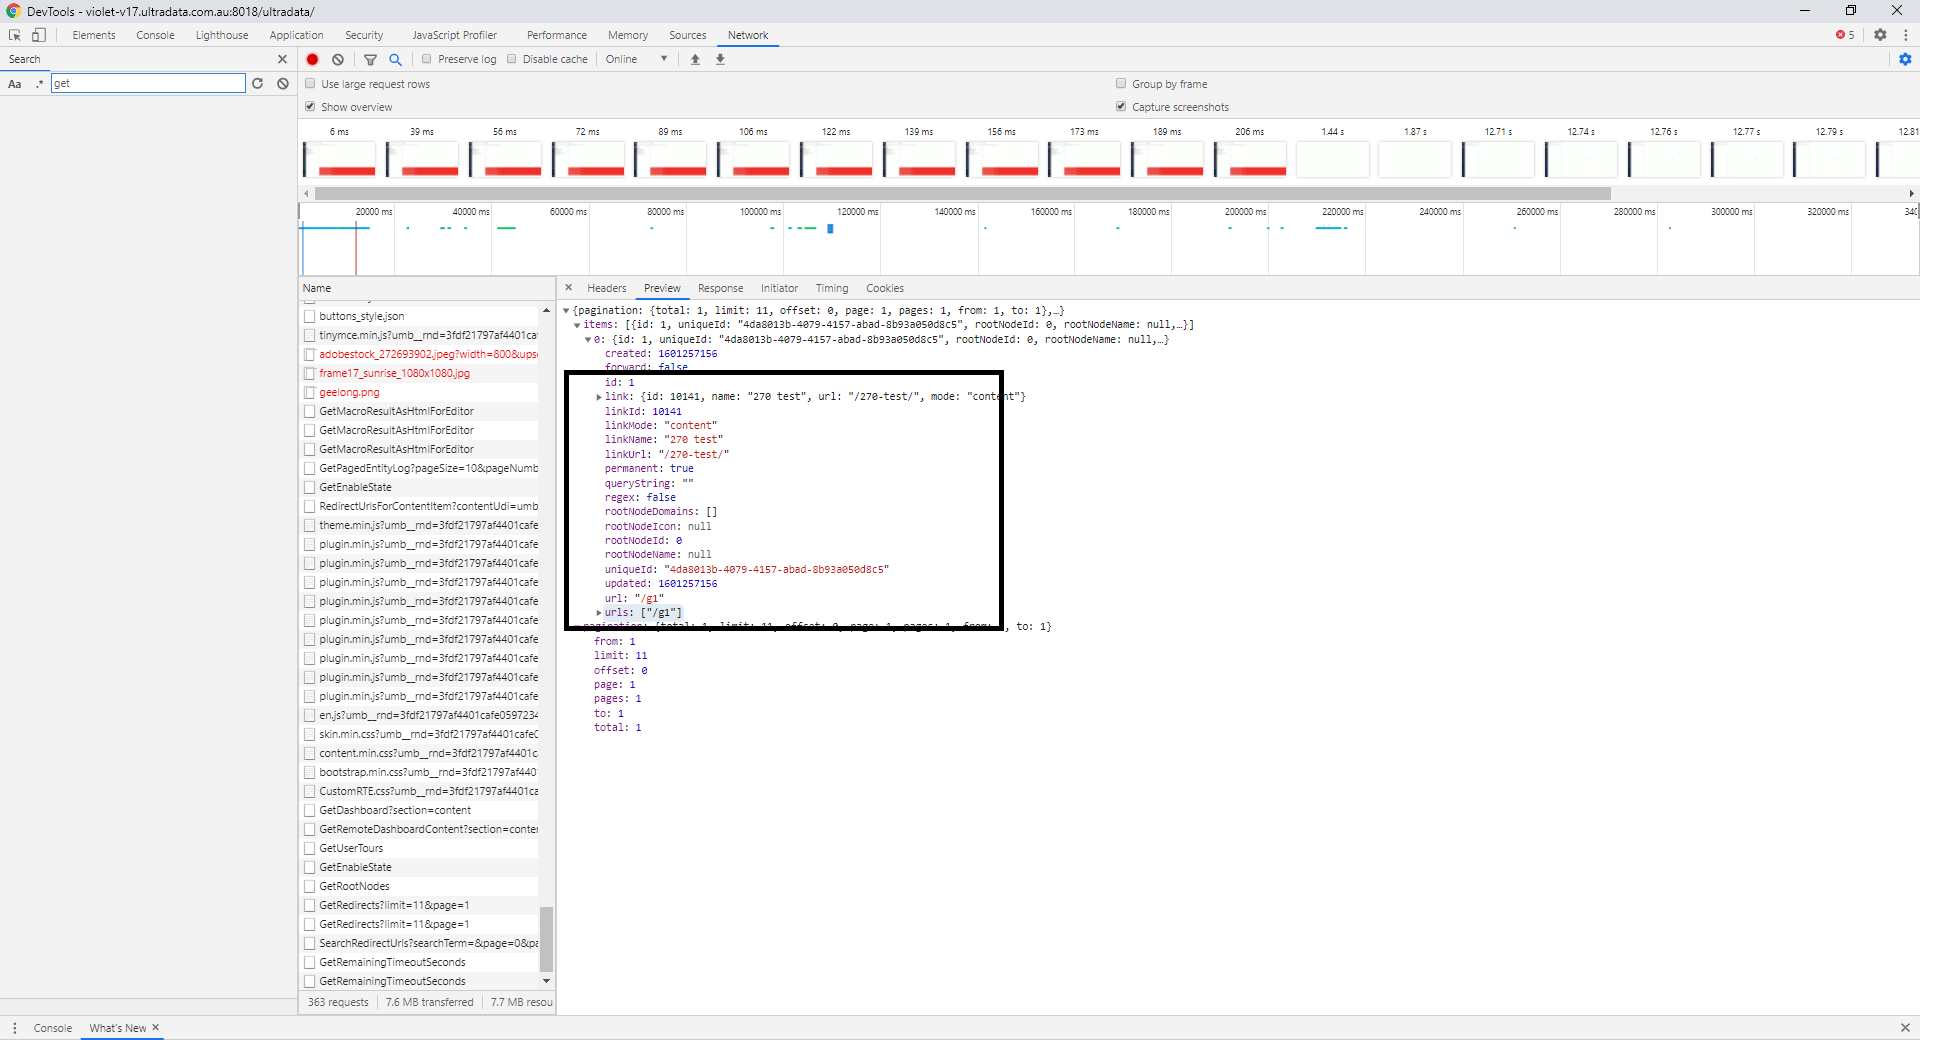The image size is (1940, 1040).
Task: Click the screenshot filmstrip horizontal scrollbar
Action: click(962, 193)
